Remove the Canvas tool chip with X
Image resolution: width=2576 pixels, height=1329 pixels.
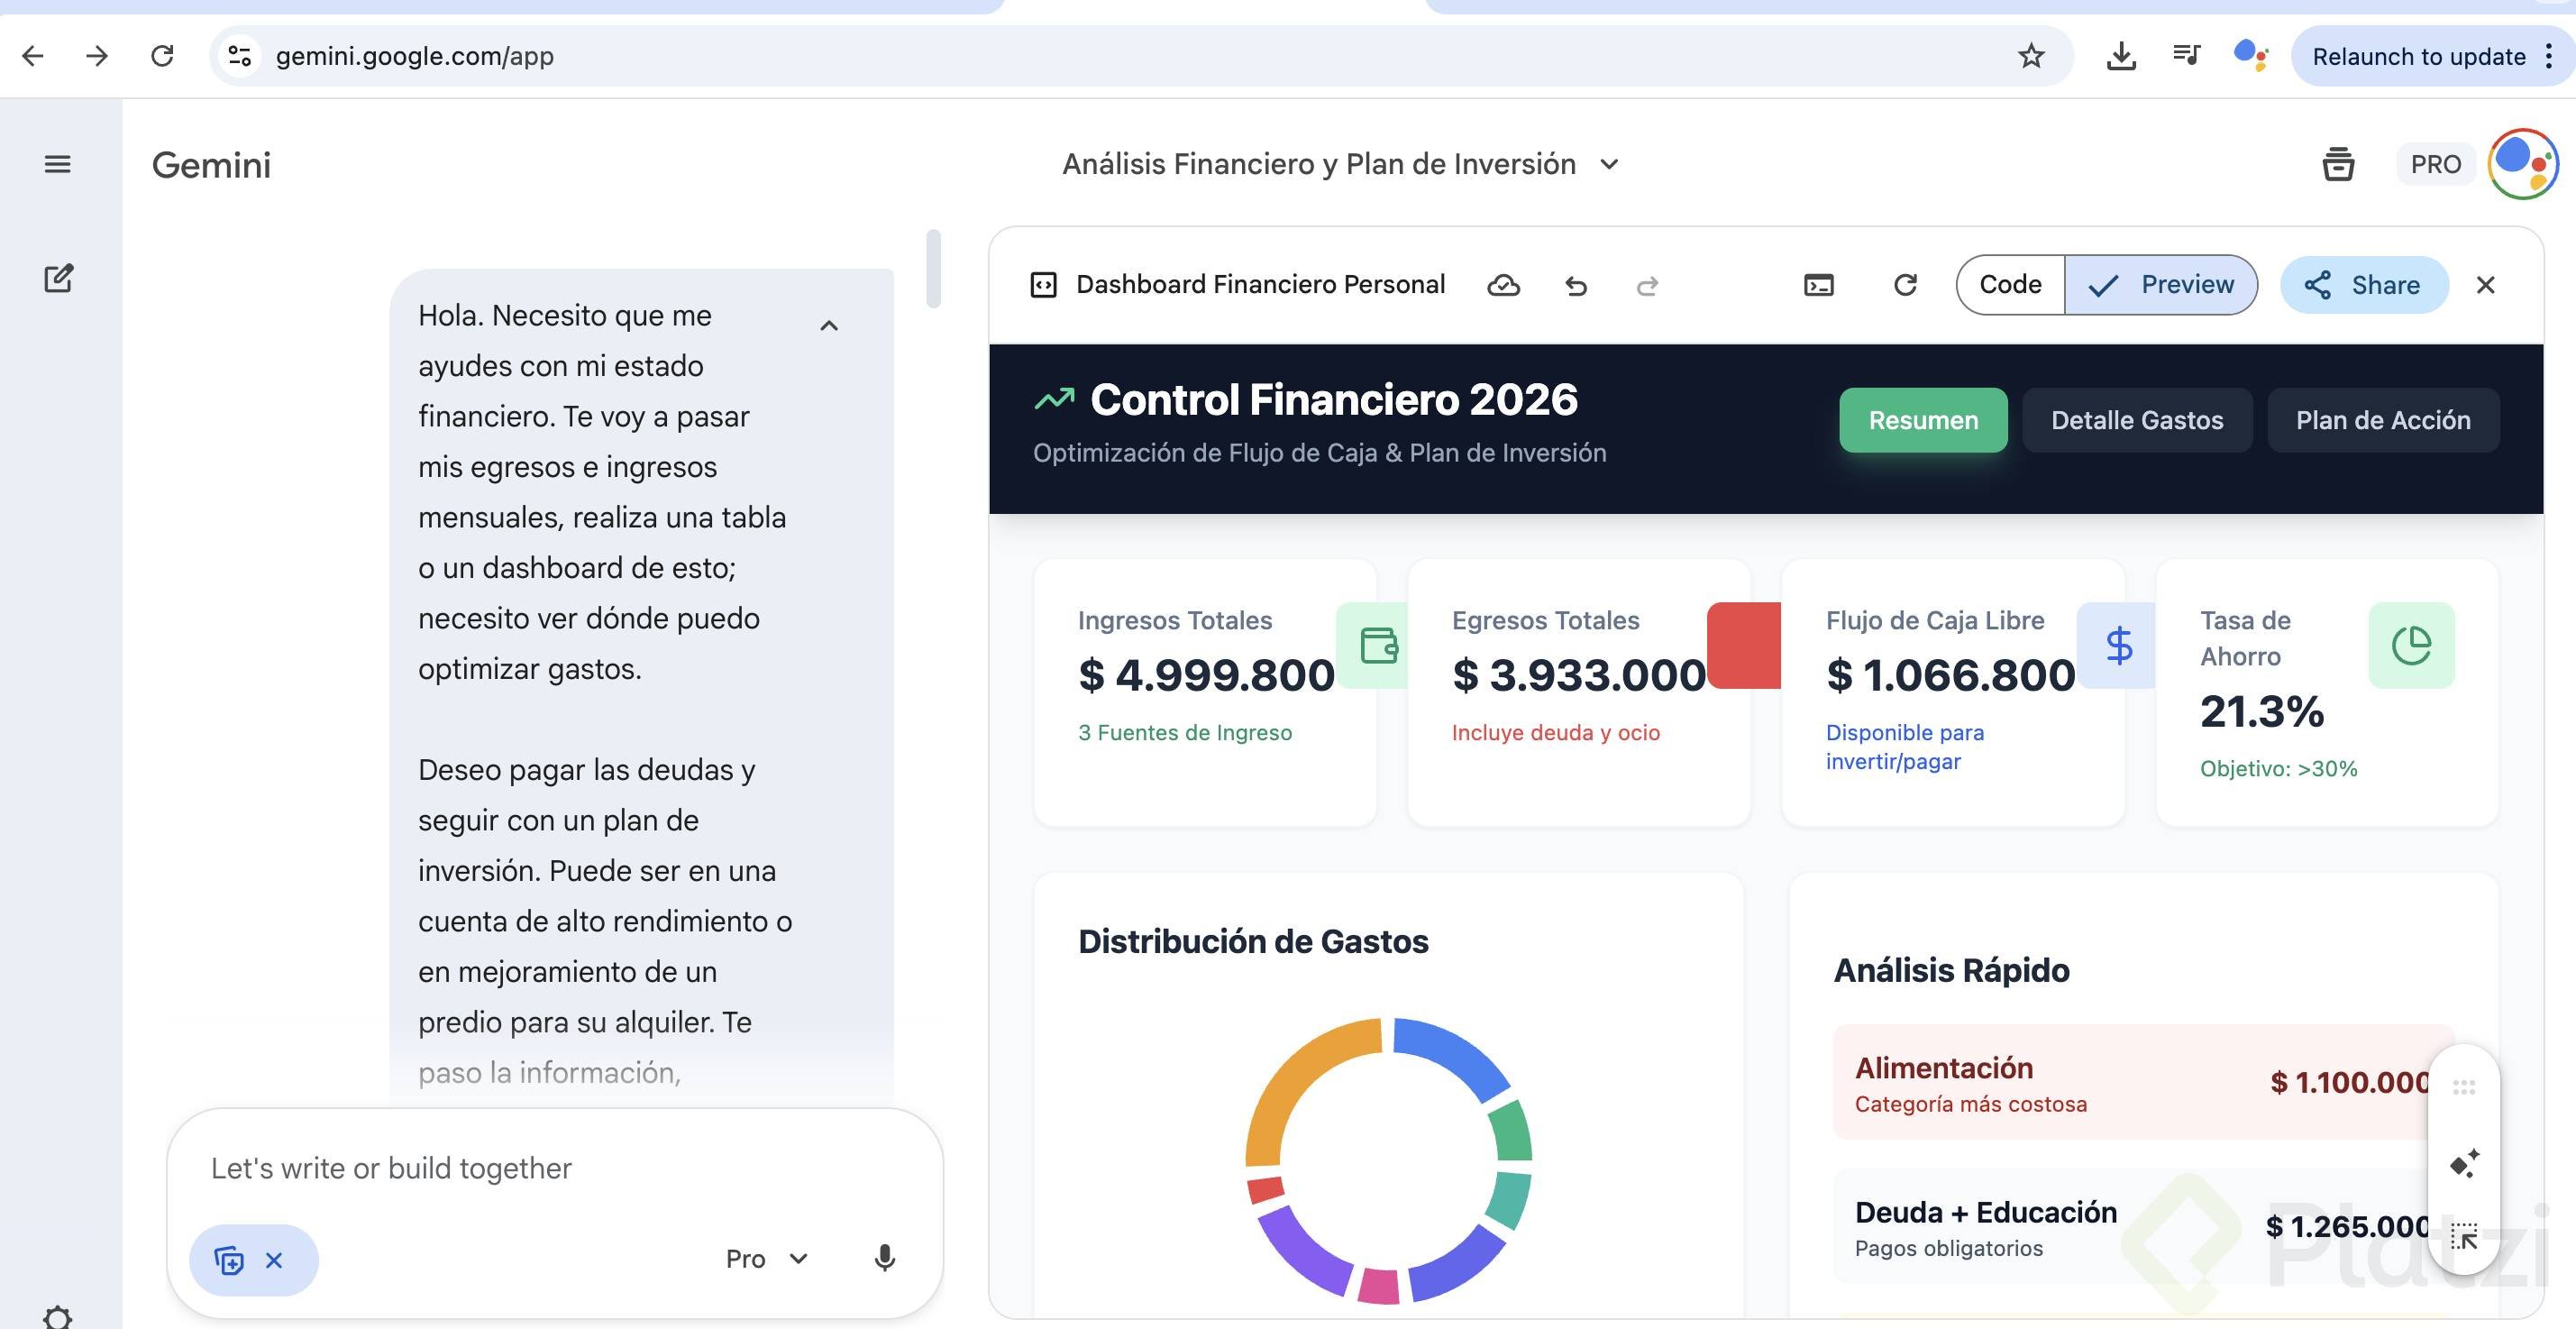tap(274, 1260)
